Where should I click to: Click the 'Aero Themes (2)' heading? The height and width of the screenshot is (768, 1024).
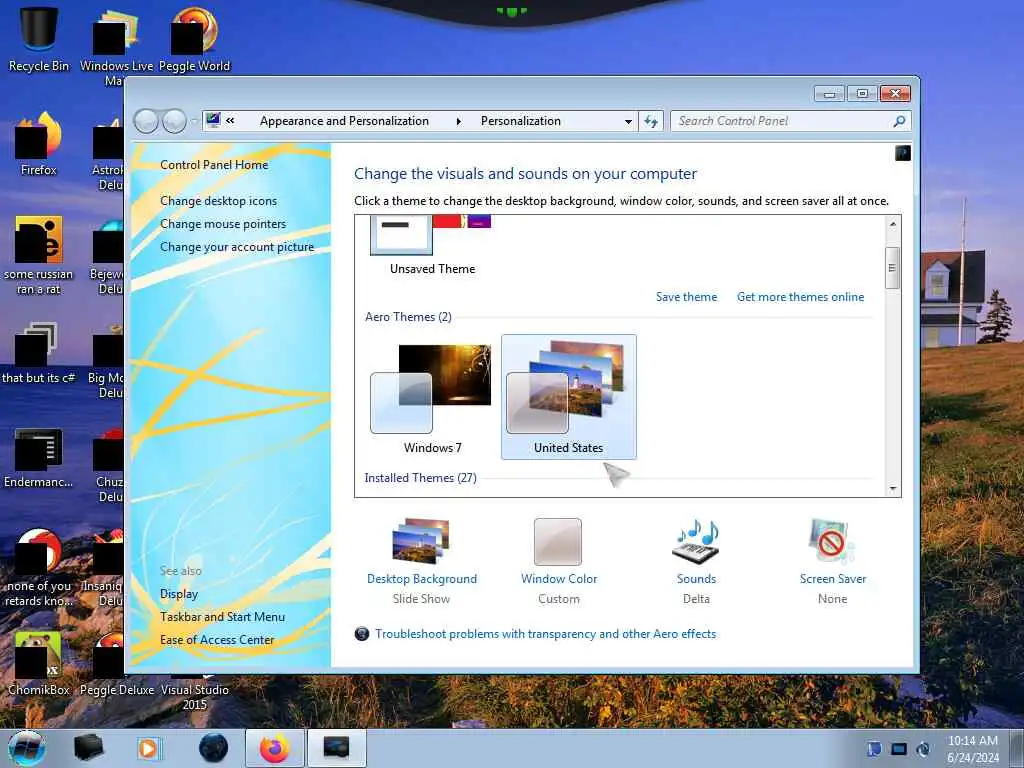408,317
